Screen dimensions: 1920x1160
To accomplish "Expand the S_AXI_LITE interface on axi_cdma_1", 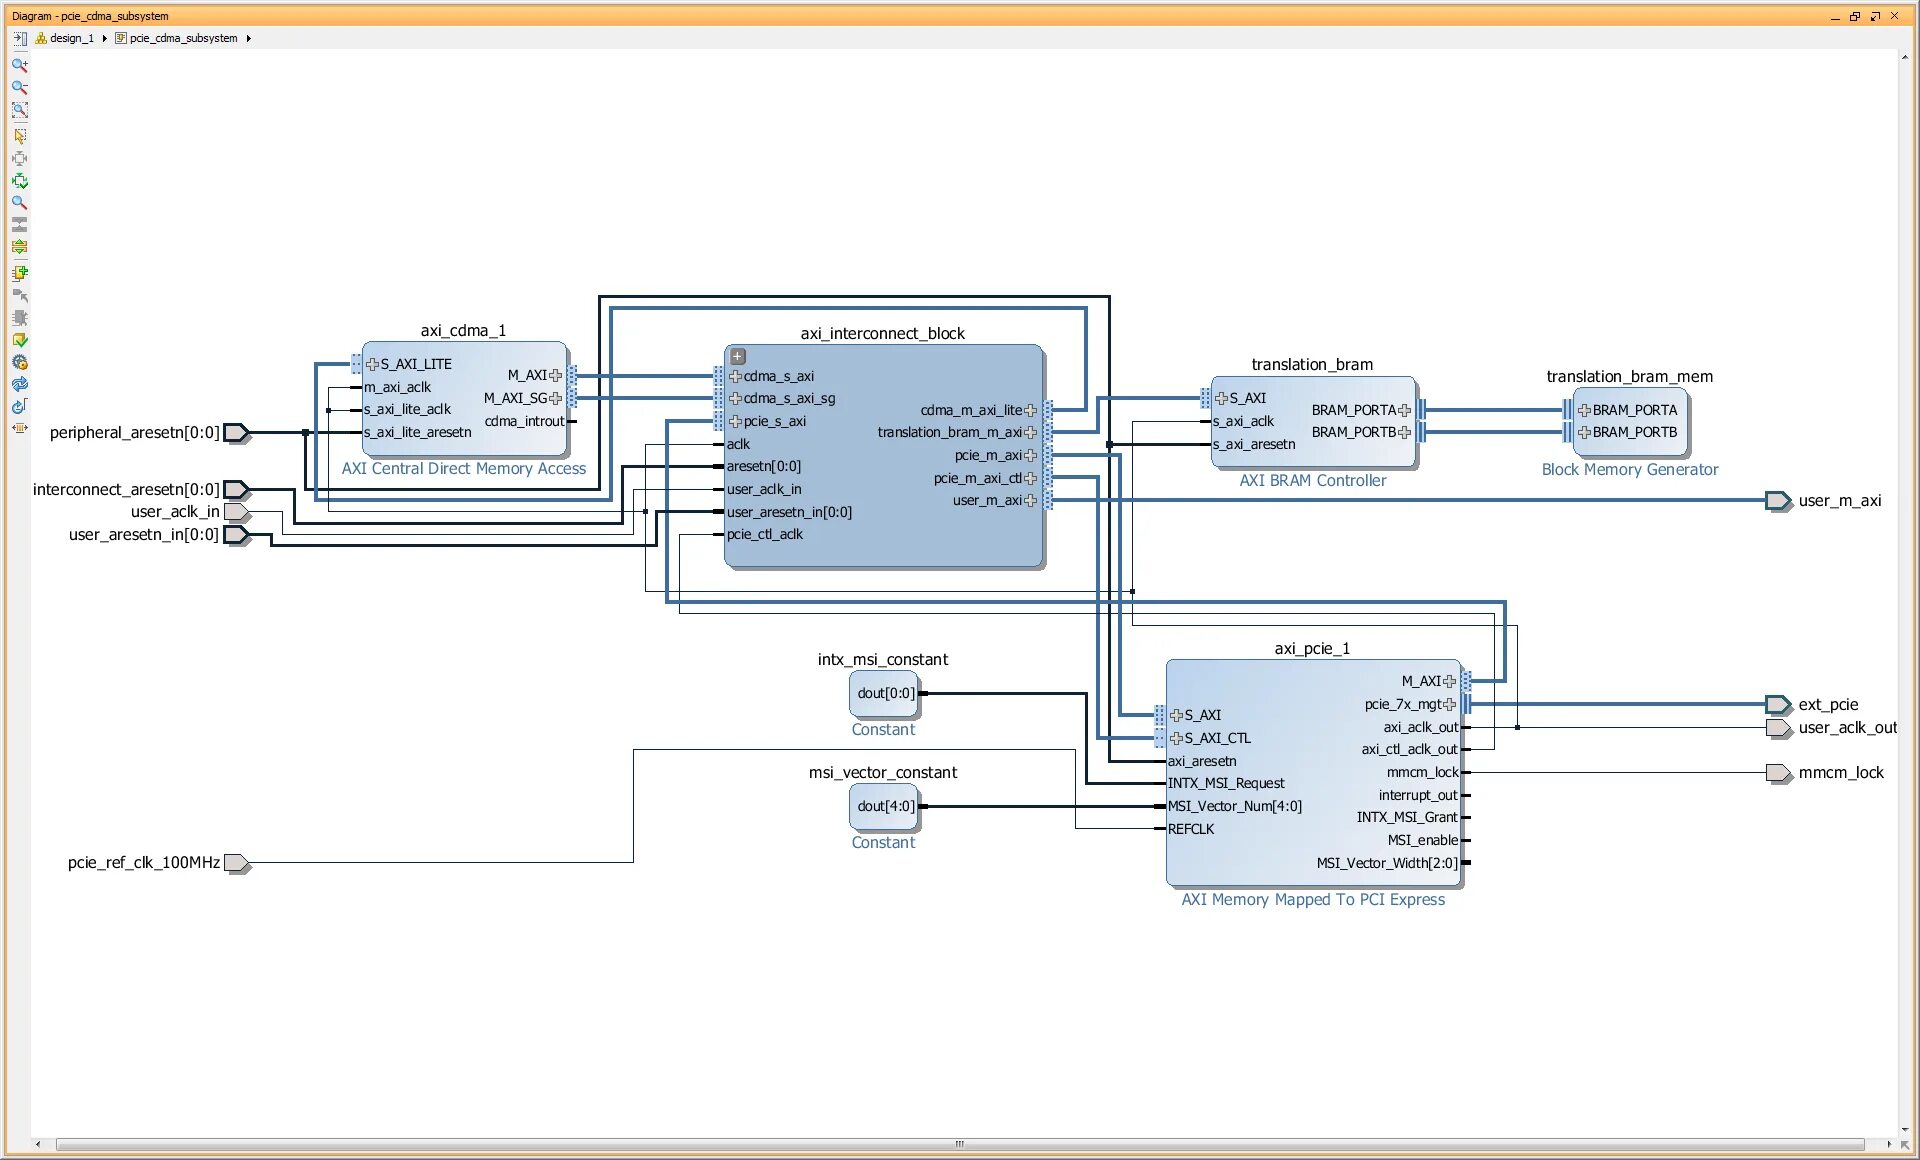I will tap(372, 364).
